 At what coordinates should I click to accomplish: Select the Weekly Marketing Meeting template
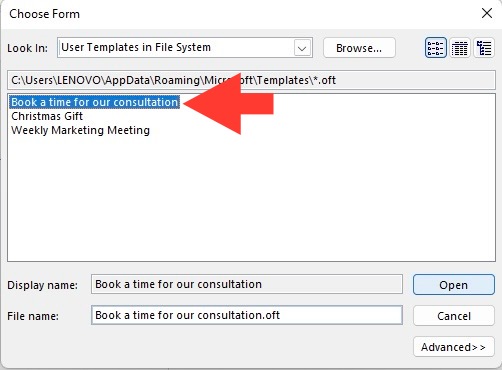tap(80, 130)
